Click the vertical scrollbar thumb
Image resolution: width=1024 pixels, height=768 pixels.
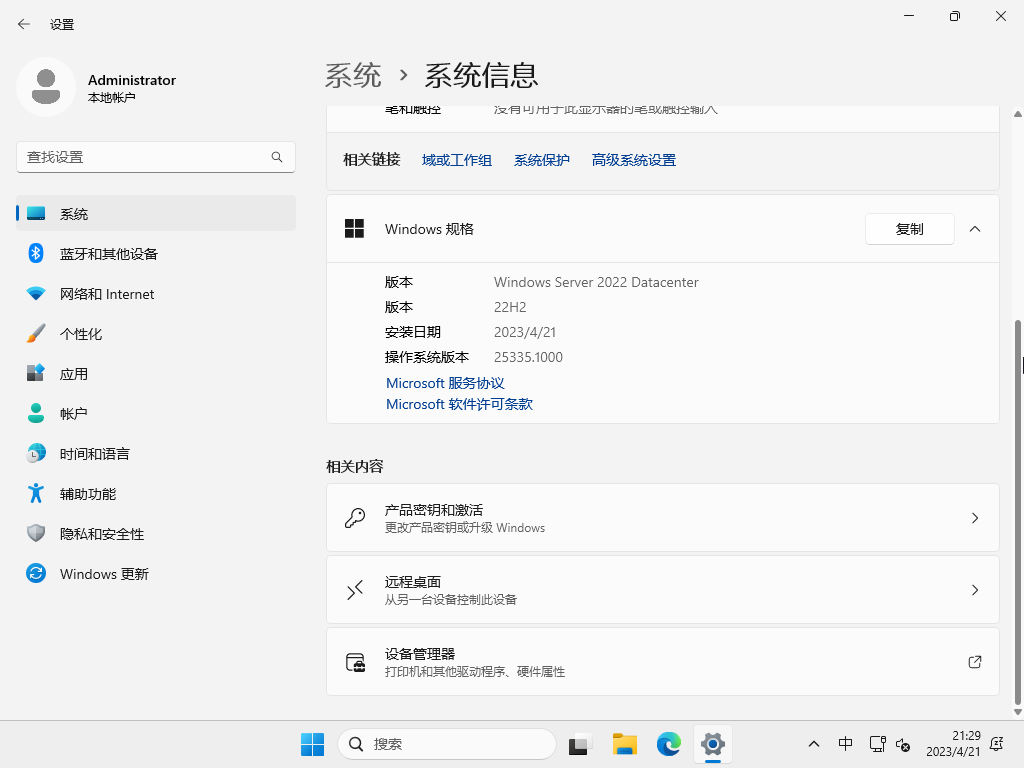pos(1017,511)
